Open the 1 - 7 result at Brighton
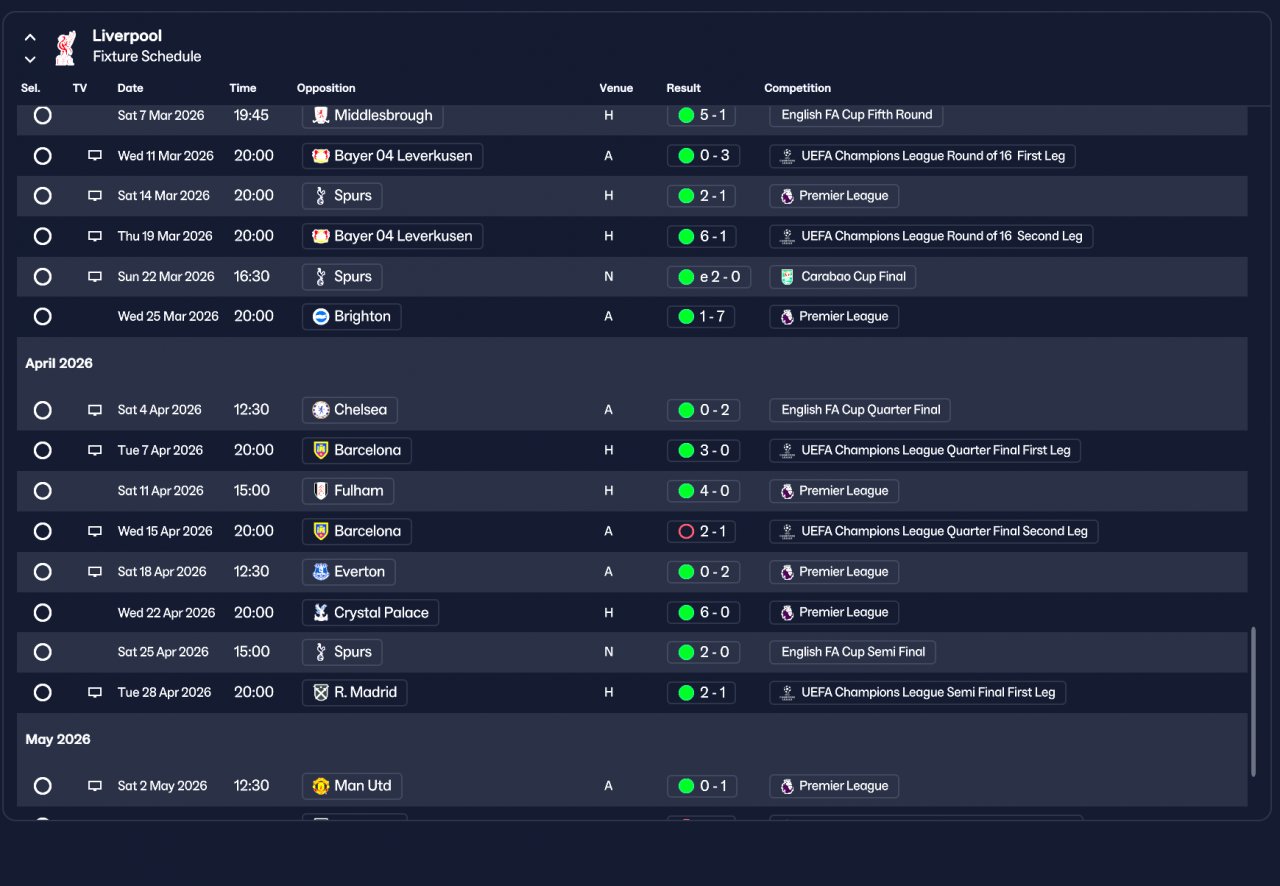 pos(702,317)
